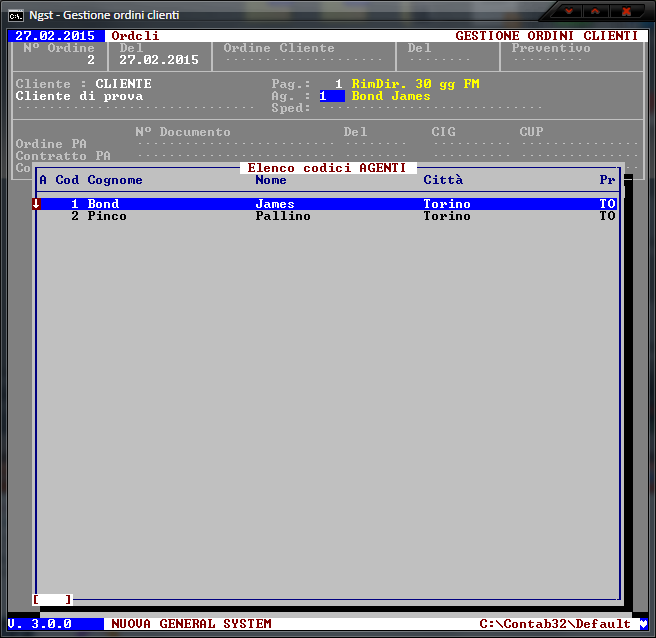Click the search box at bottom of agent list
Screen dimensions: 656x638
(52, 599)
